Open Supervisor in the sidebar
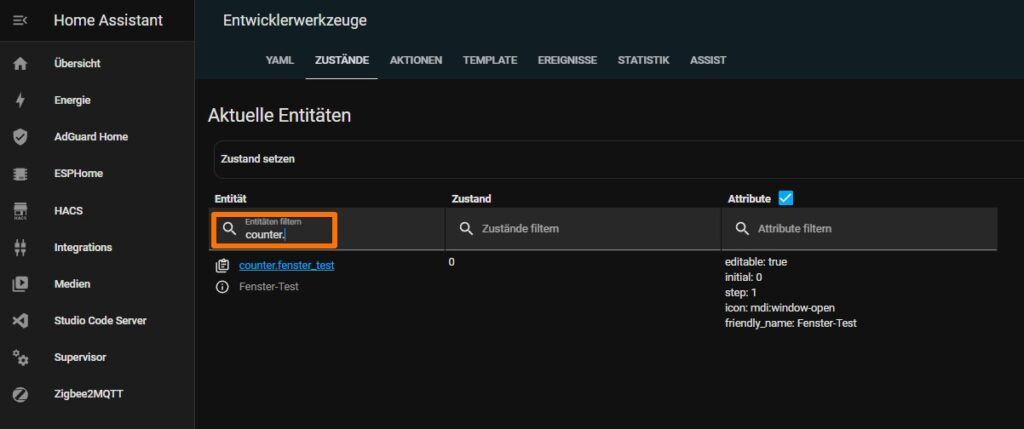Image resolution: width=1024 pixels, height=429 pixels. click(80, 357)
